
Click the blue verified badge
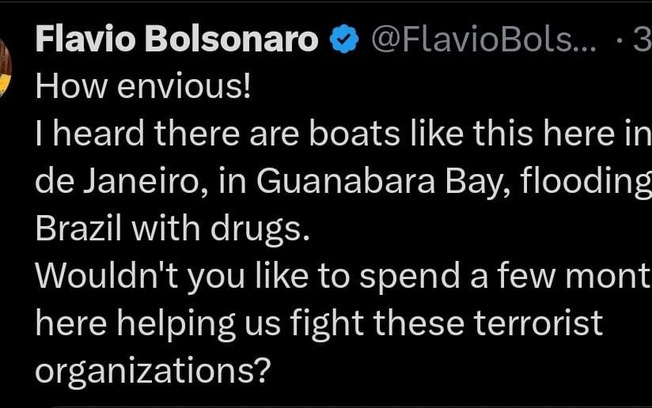(x=342, y=42)
